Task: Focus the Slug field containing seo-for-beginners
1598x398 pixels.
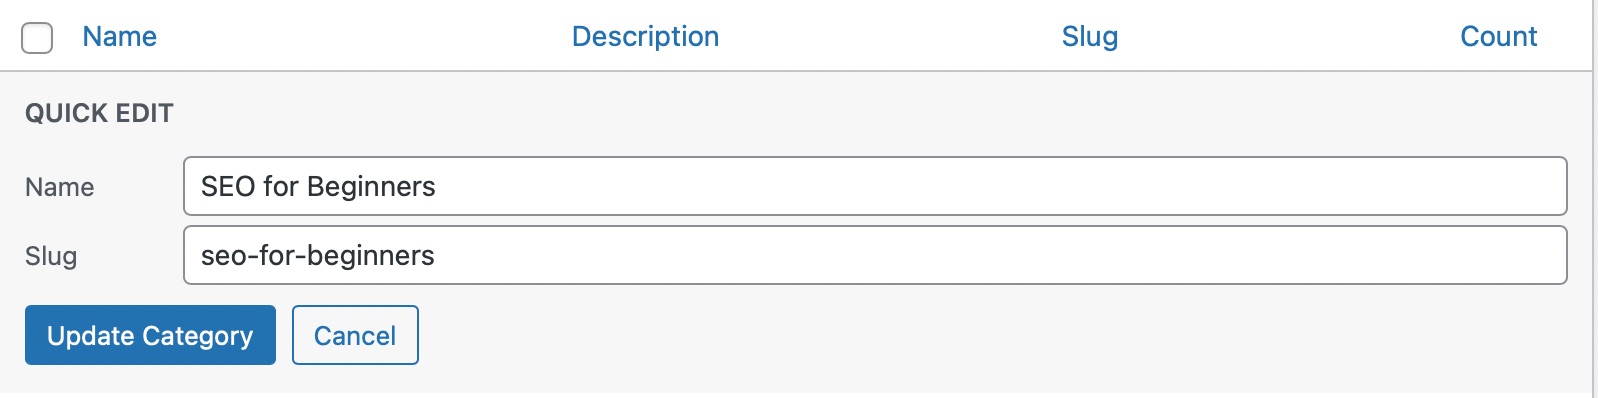Action: pos(875,255)
